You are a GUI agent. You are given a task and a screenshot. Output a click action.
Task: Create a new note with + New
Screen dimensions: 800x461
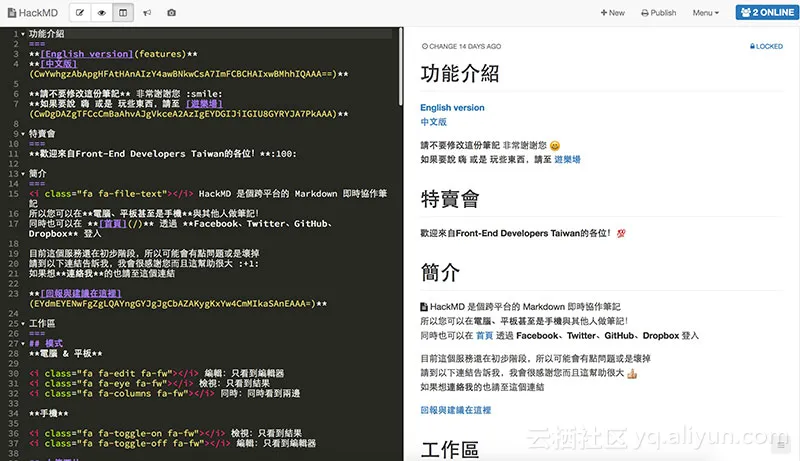pos(612,13)
